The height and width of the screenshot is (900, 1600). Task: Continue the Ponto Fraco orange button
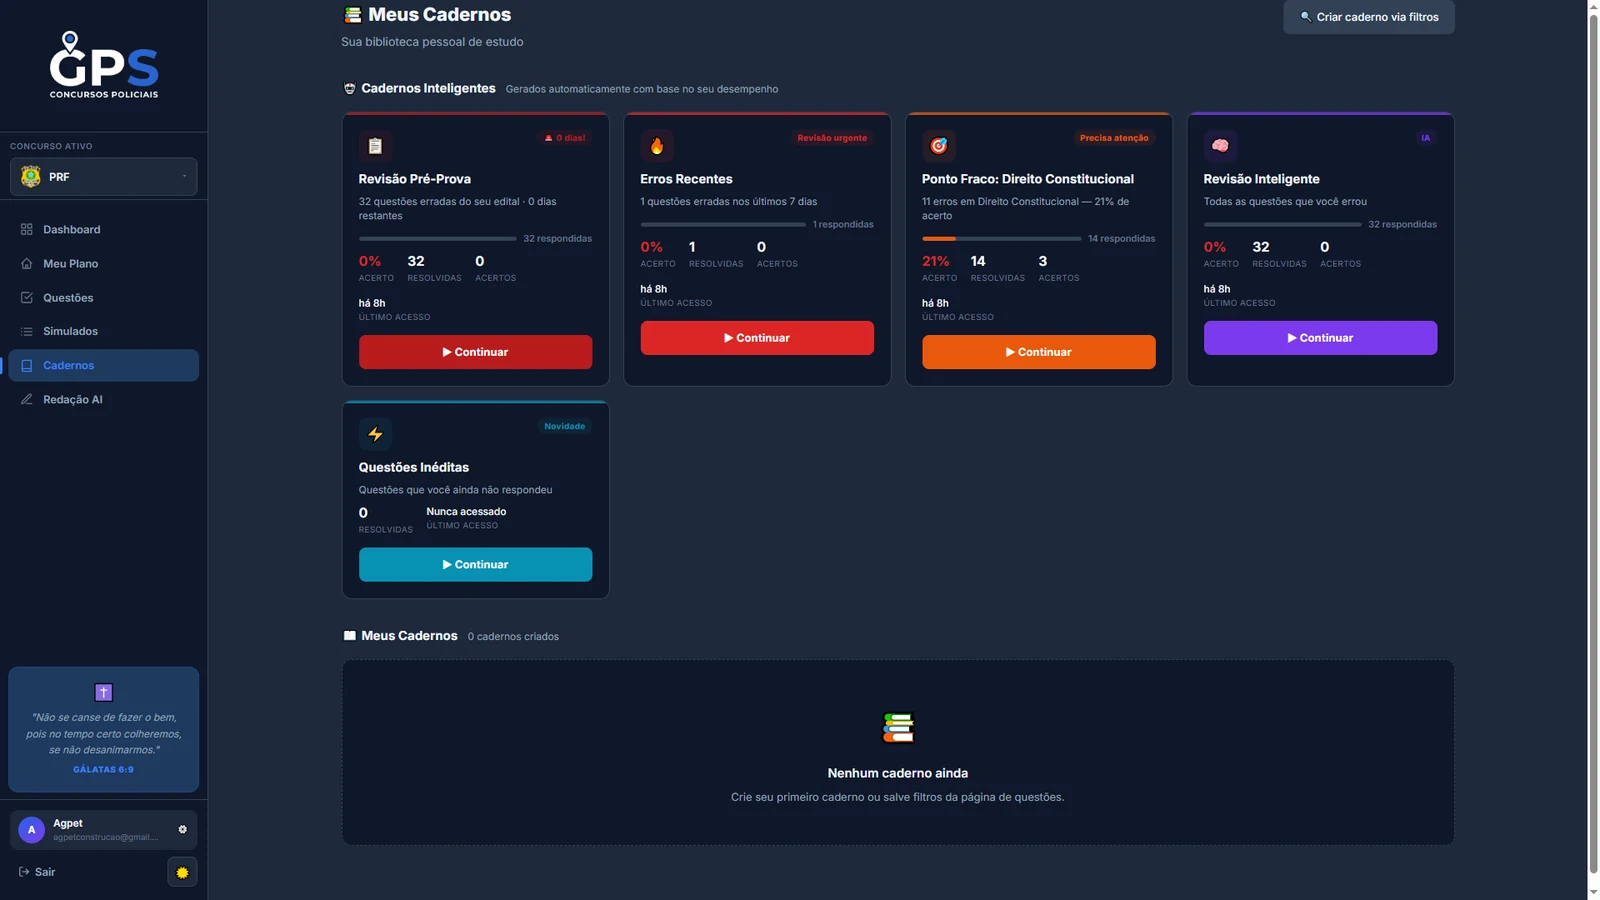(x=1038, y=352)
